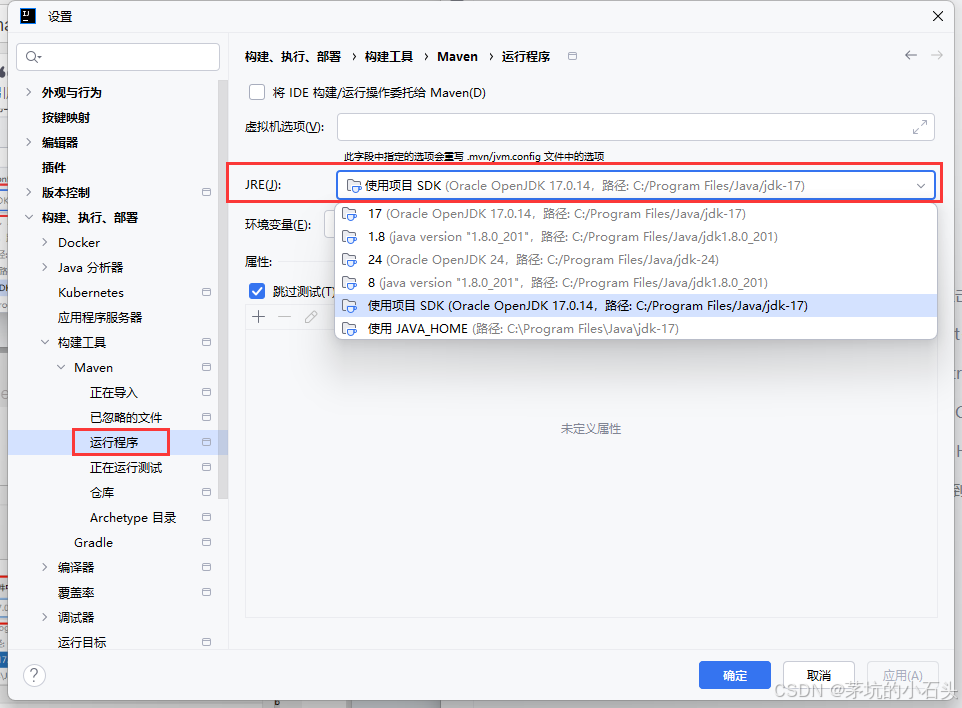Click into the 虚拟机选项 text field
This screenshot has width=962, height=708.
[636, 127]
